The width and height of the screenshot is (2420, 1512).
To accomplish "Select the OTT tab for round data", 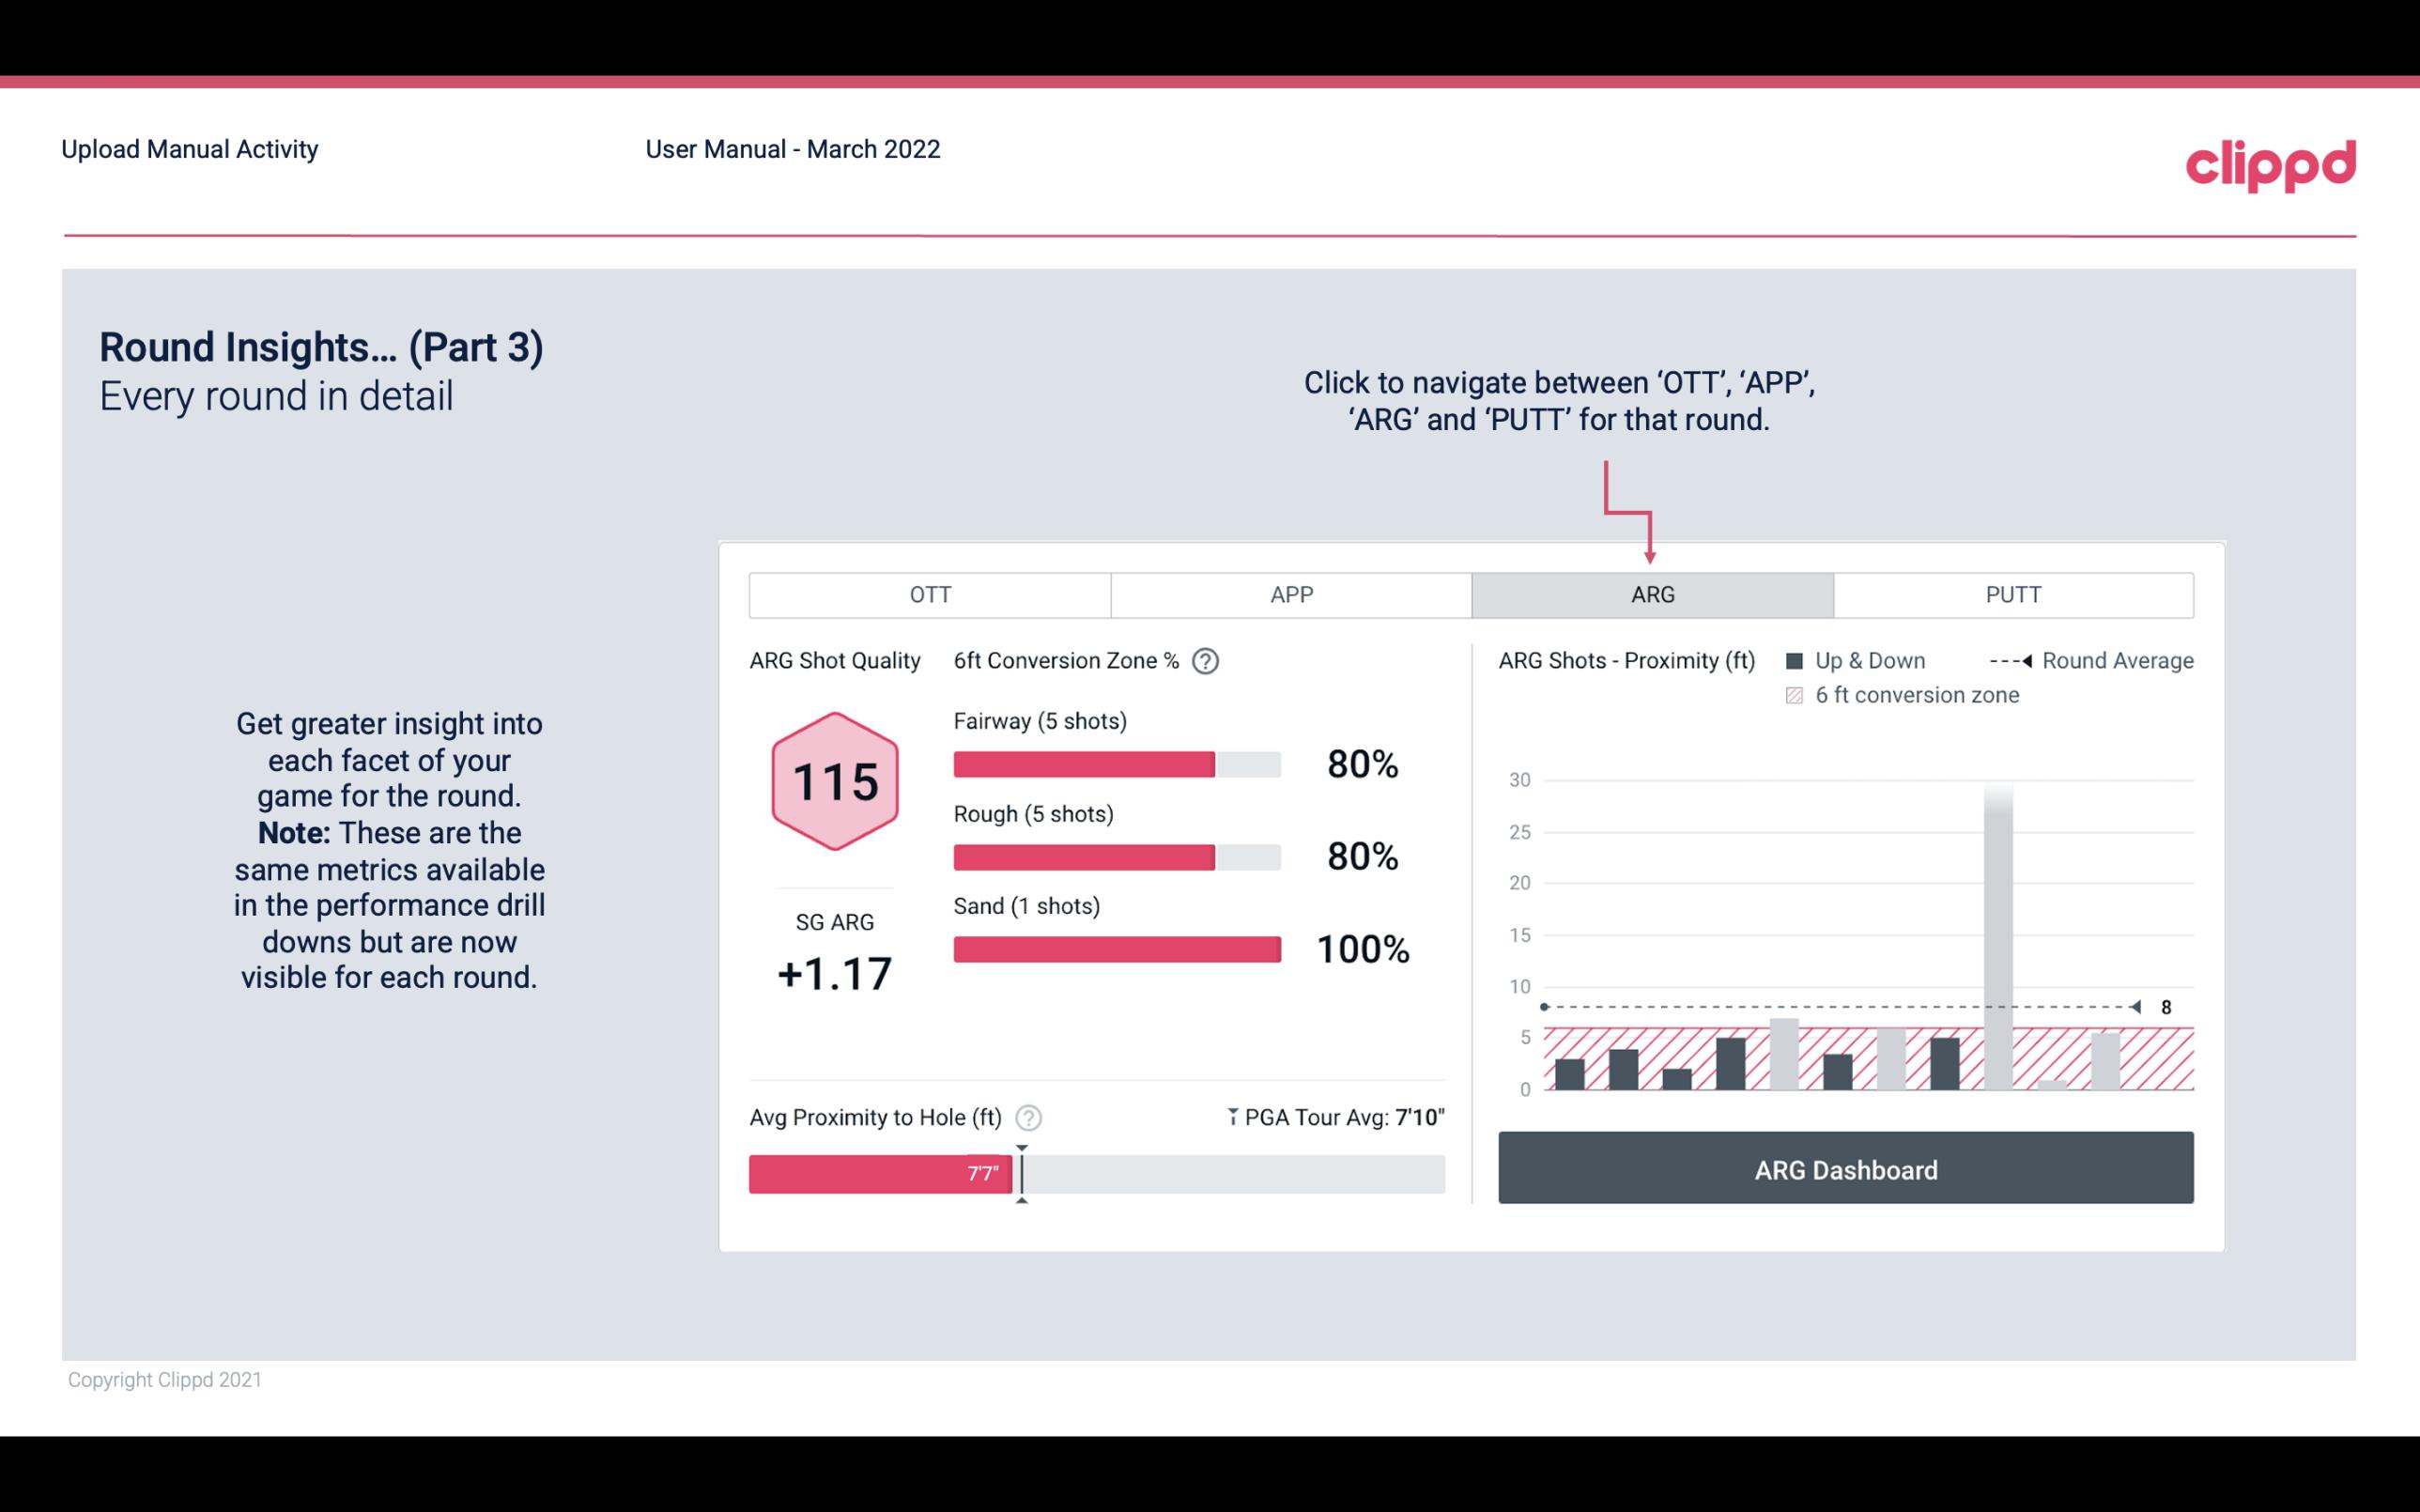I will pyautogui.click(x=930, y=595).
